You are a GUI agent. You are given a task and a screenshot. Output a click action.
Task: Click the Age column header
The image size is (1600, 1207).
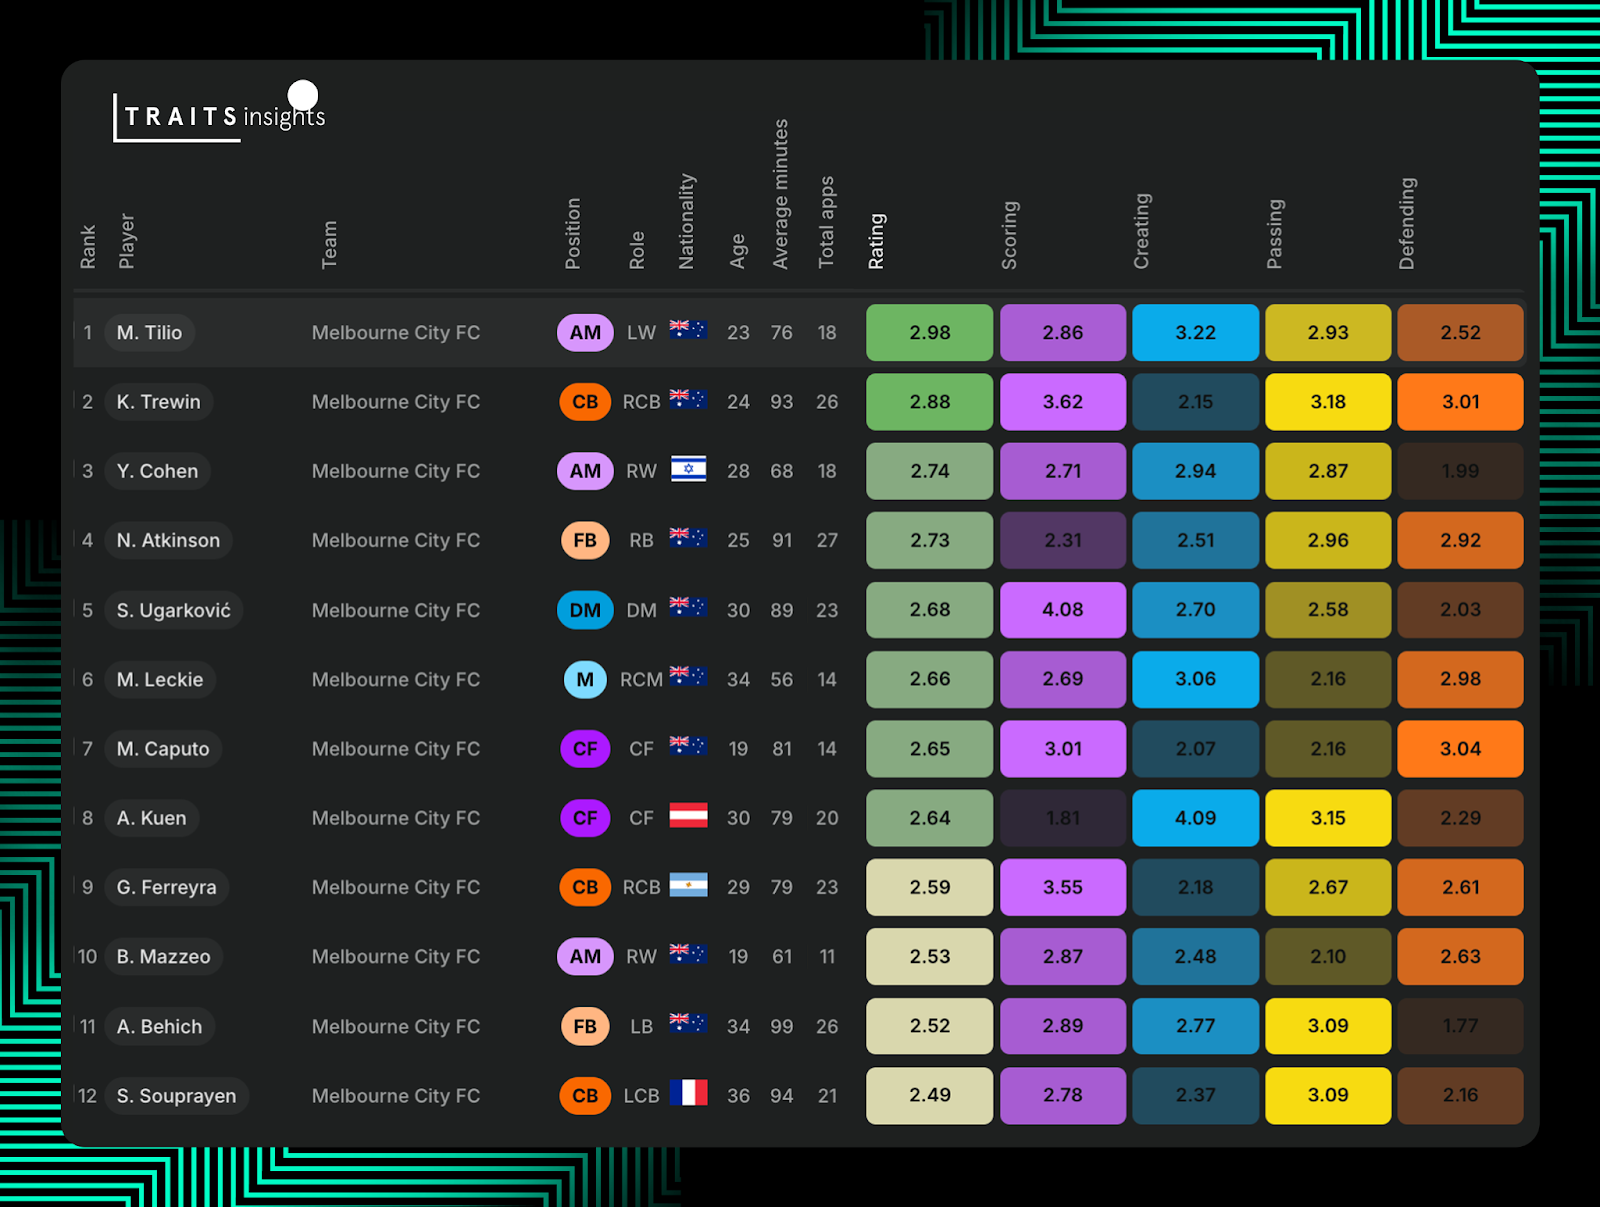(738, 251)
